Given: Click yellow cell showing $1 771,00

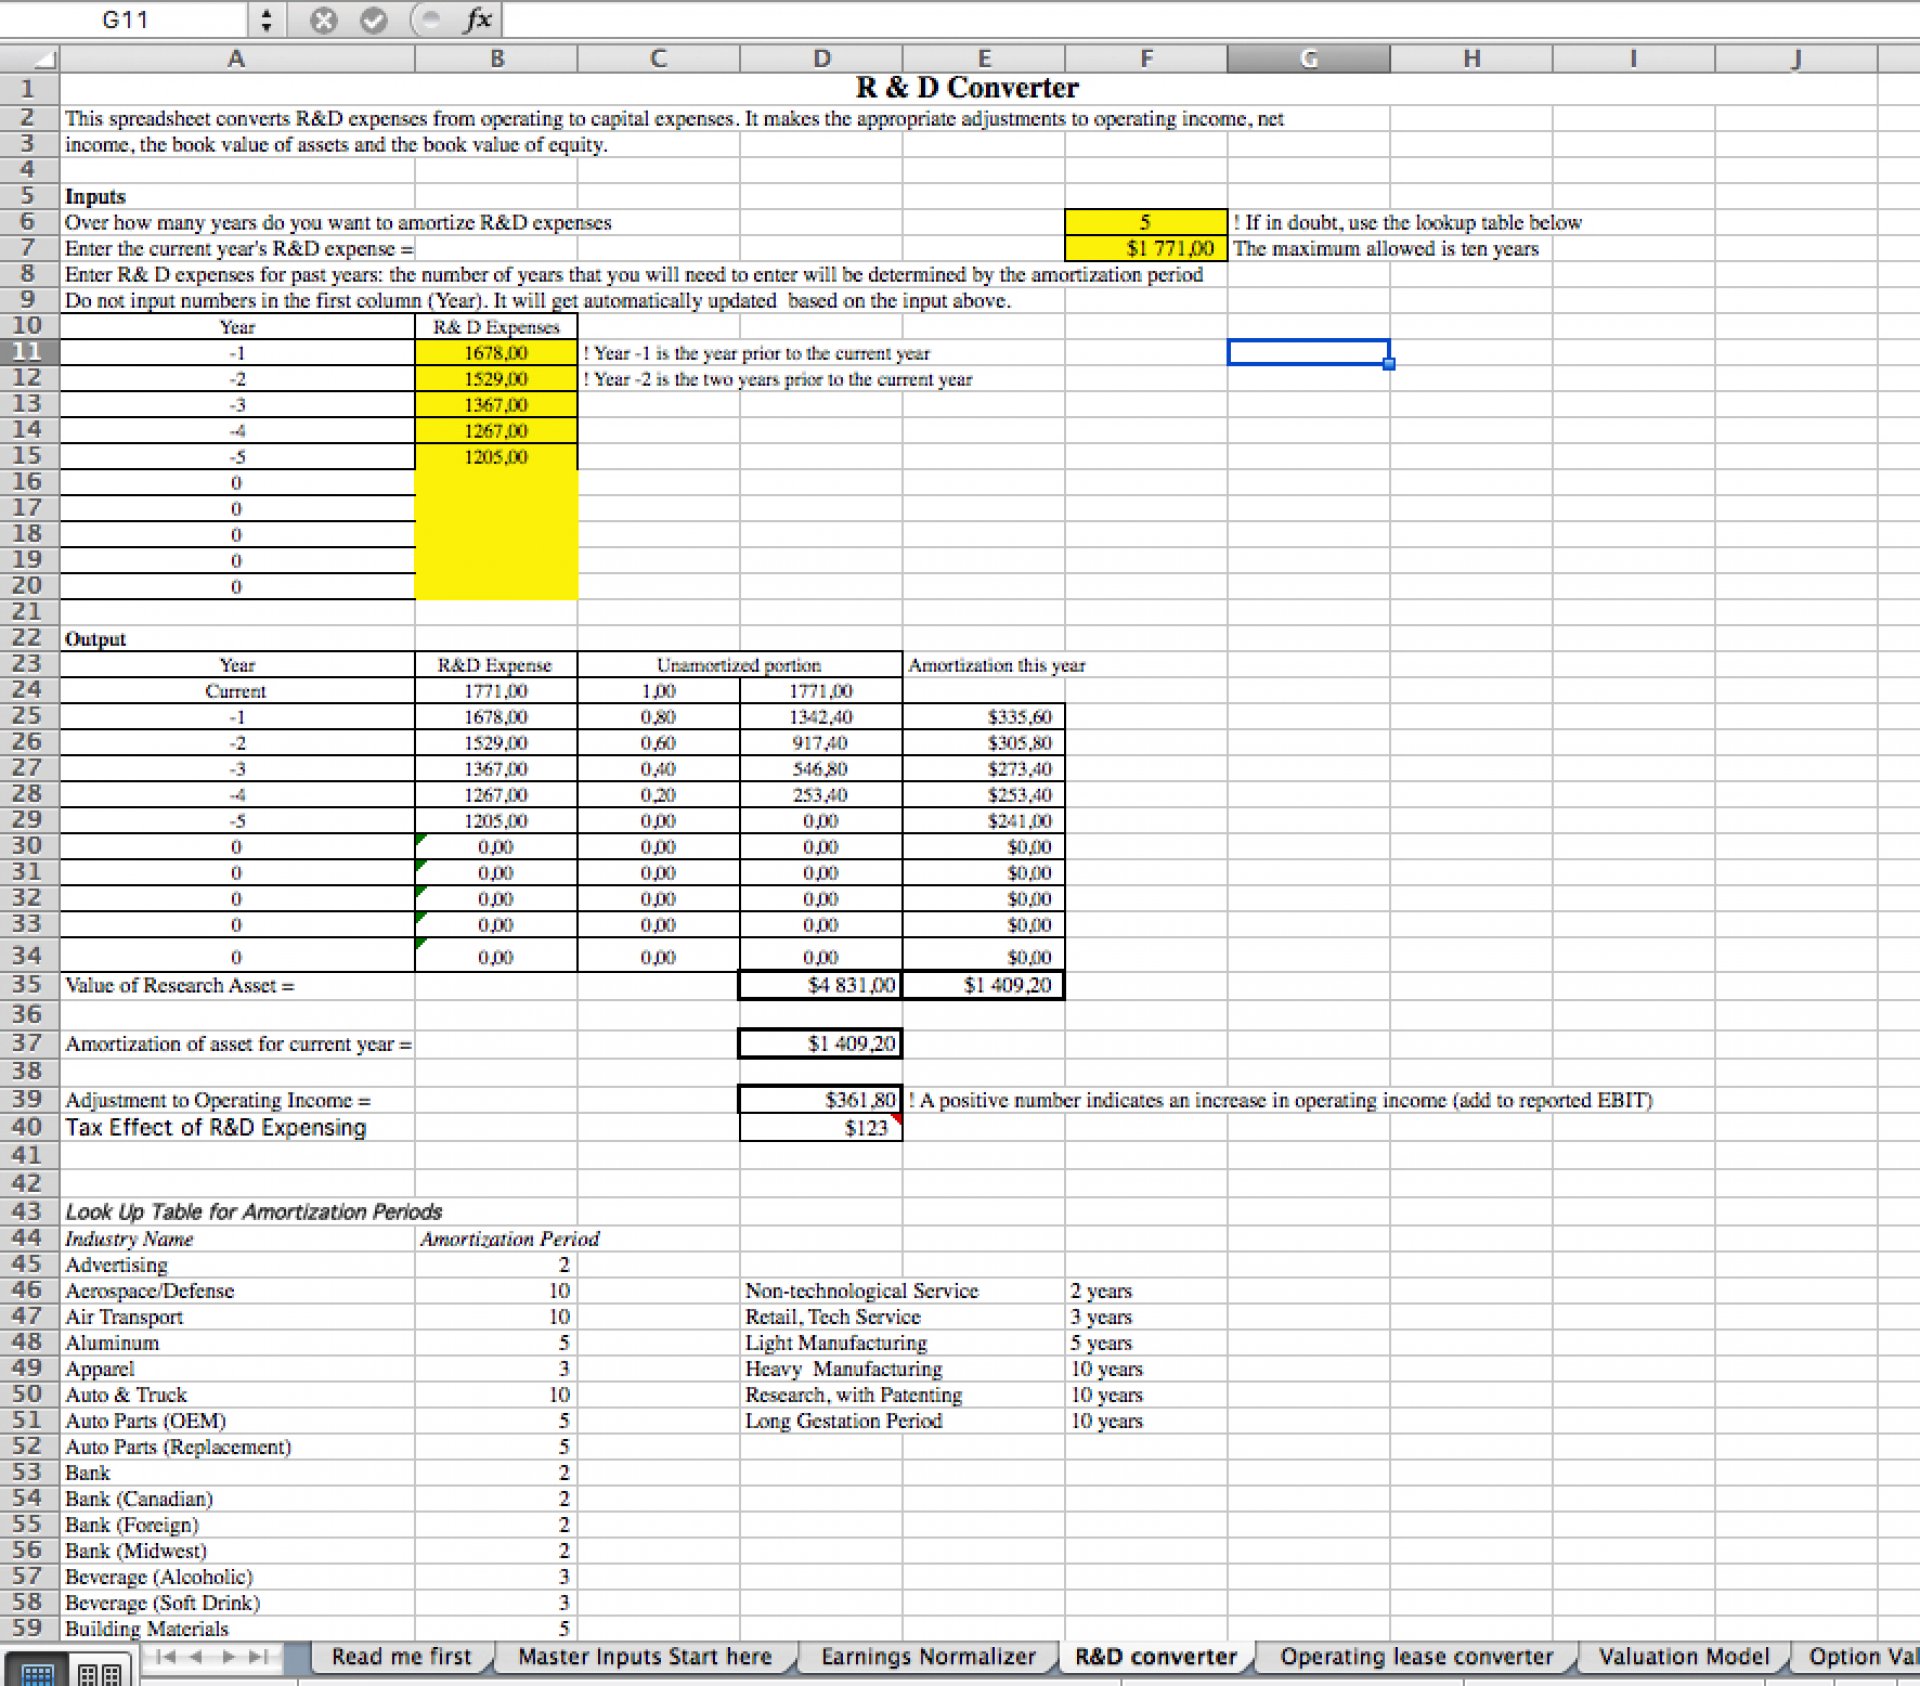Looking at the screenshot, I should pyautogui.click(x=1146, y=248).
